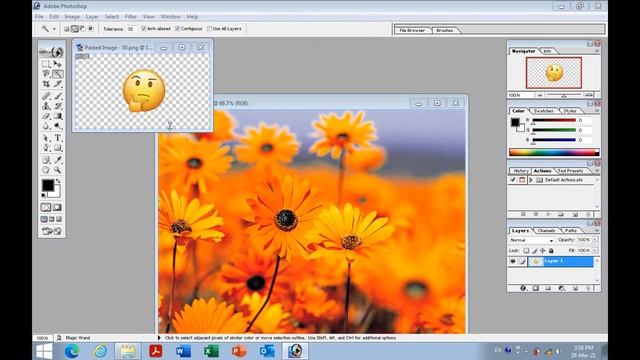This screenshot has width=640, height=360.
Task: Select the Eraser tool
Action: [46, 116]
